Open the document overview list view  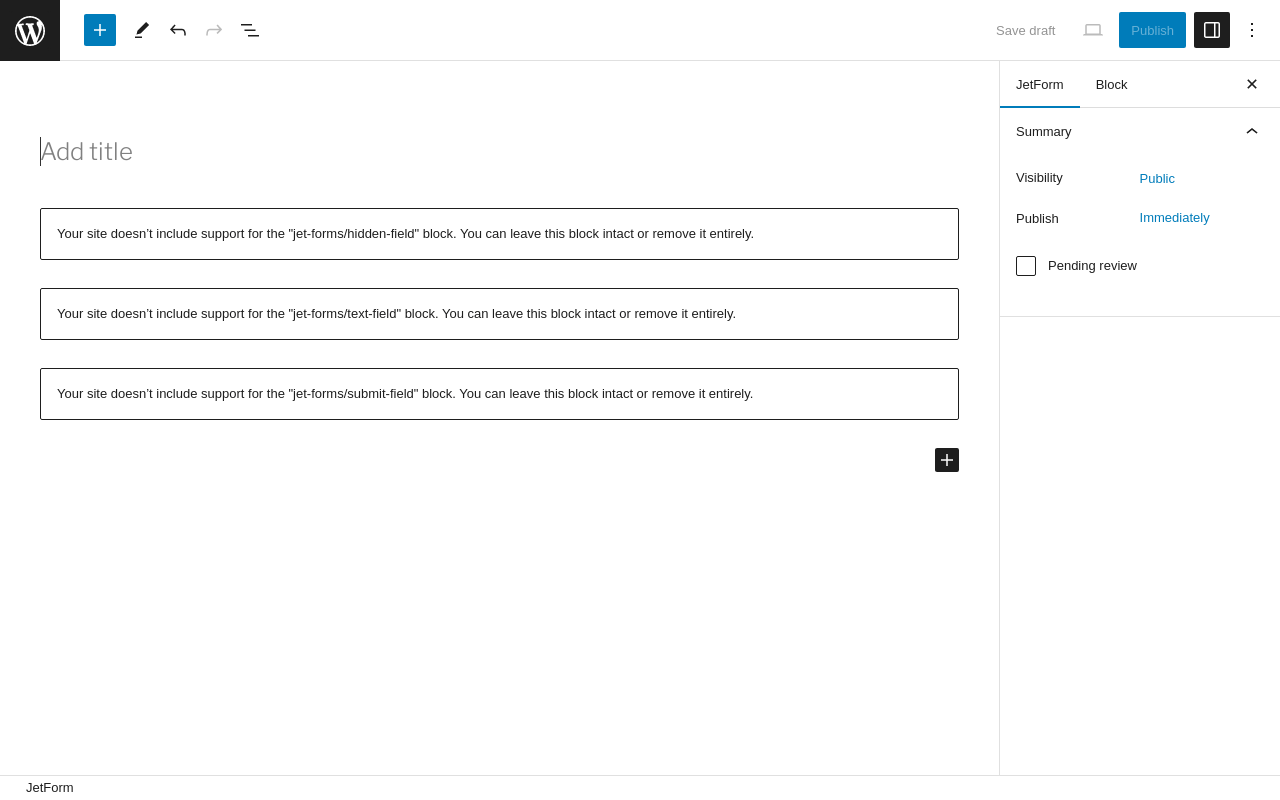pos(250,30)
